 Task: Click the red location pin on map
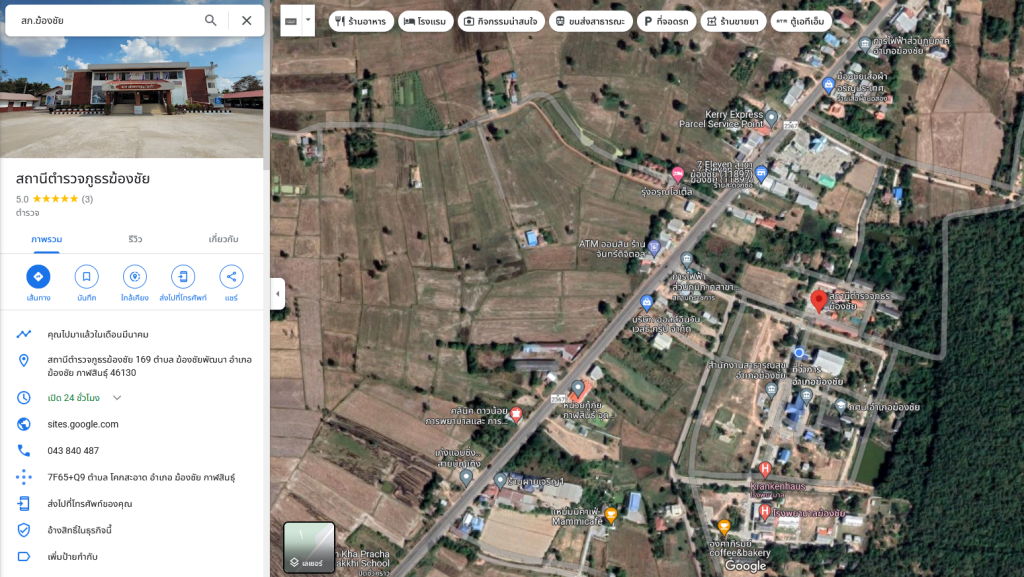tap(818, 301)
